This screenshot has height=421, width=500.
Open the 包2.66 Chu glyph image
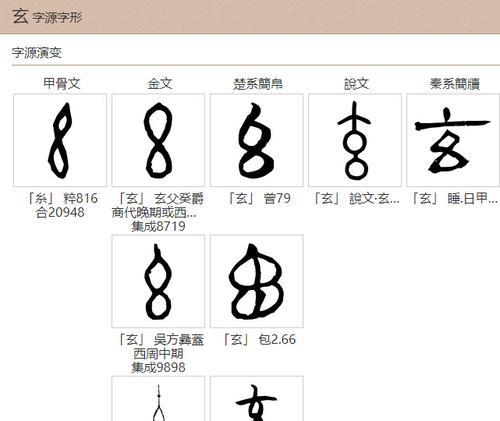pyautogui.click(x=257, y=281)
